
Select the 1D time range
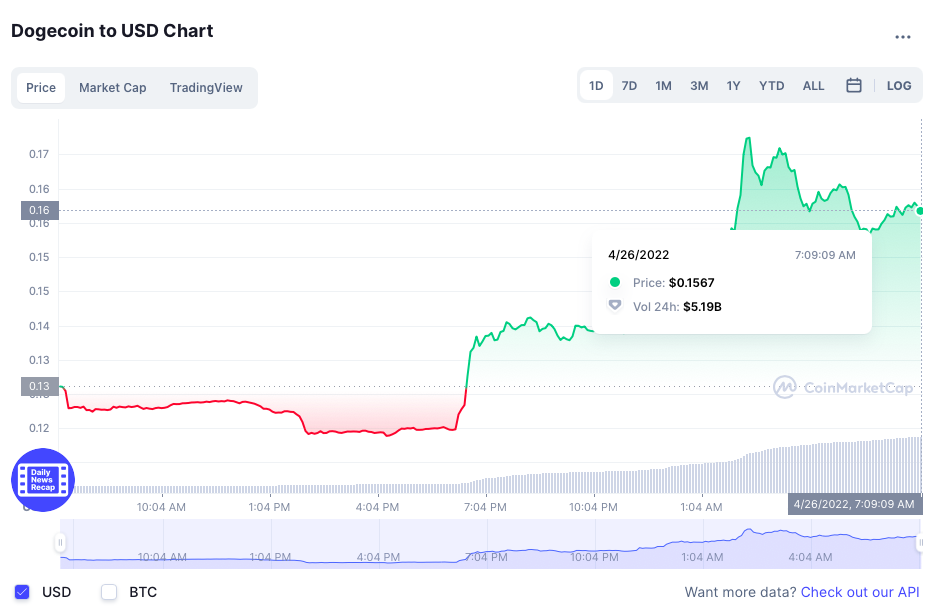(x=596, y=86)
